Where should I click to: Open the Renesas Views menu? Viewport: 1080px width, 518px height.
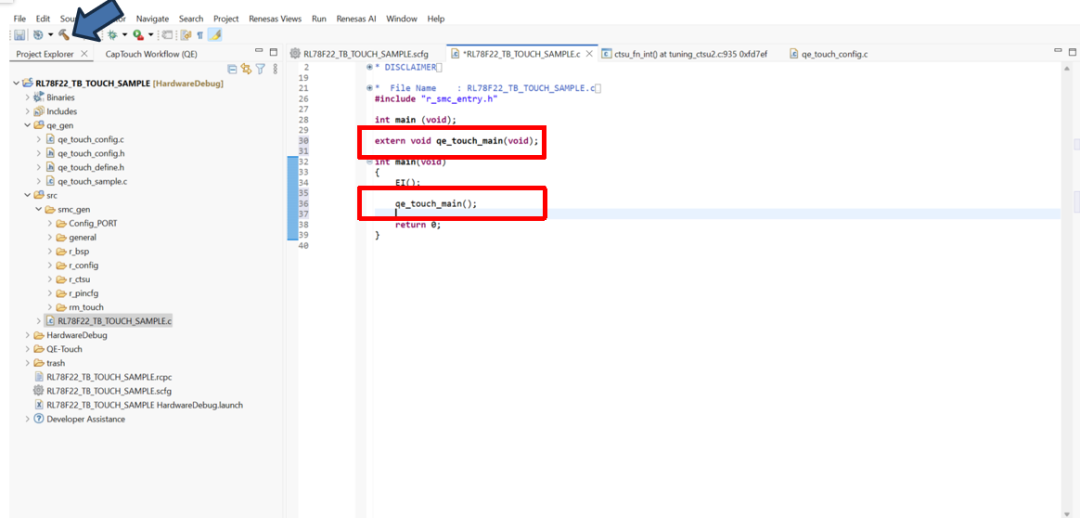coord(277,19)
